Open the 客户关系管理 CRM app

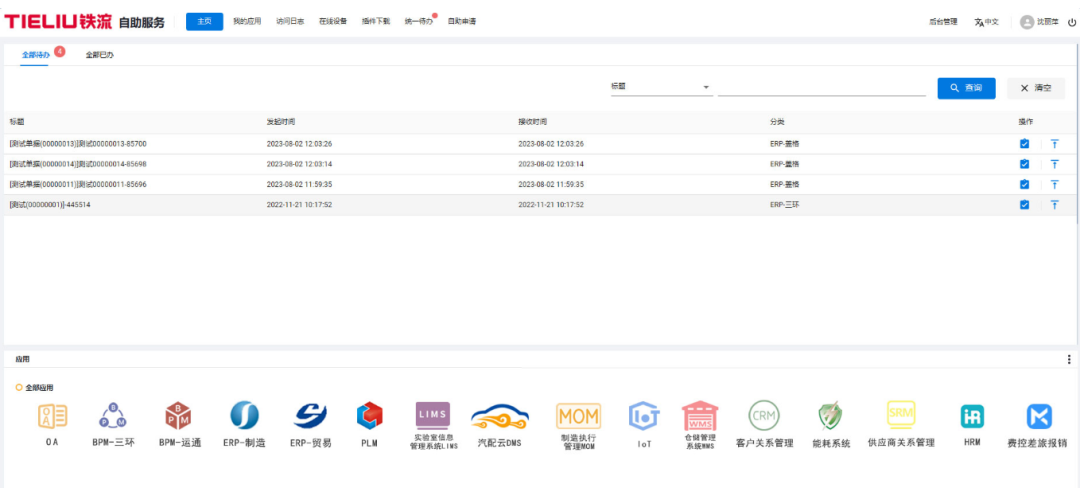click(x=765, y=416)
